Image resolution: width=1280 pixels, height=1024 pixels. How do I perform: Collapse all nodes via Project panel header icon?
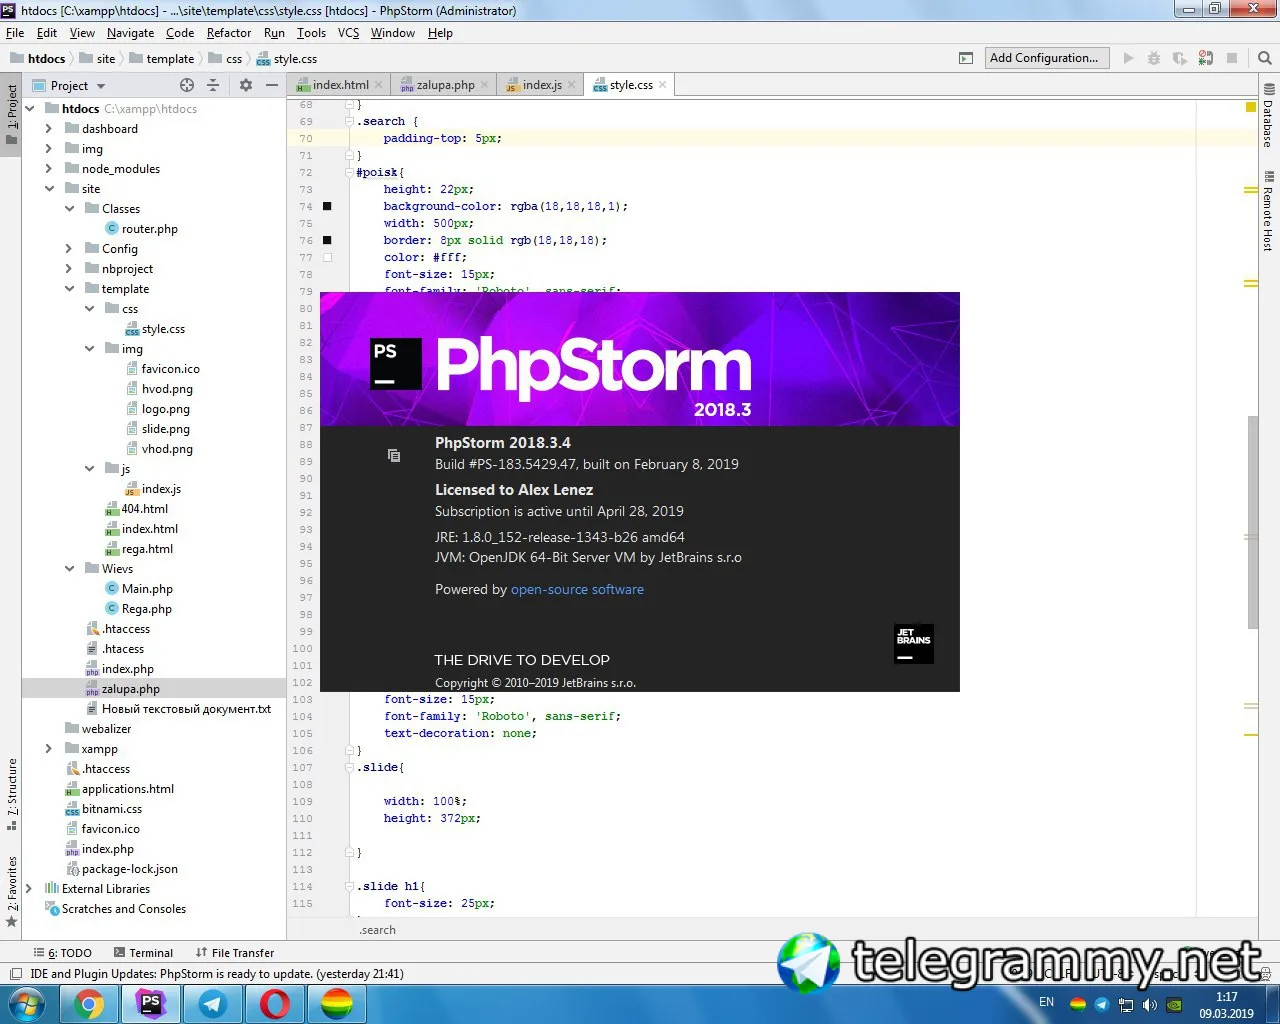[x=213, y=85]
